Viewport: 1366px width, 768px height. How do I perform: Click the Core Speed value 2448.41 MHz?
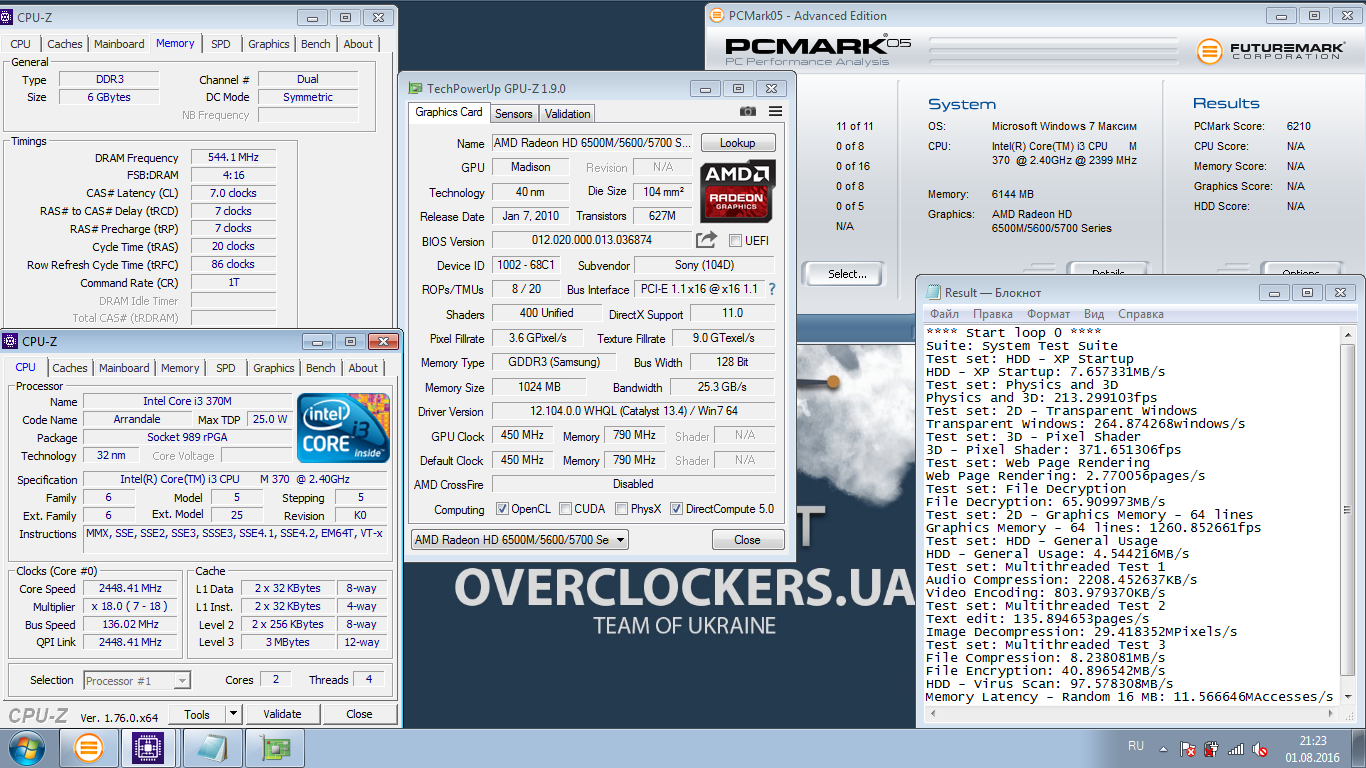[131, 589]
